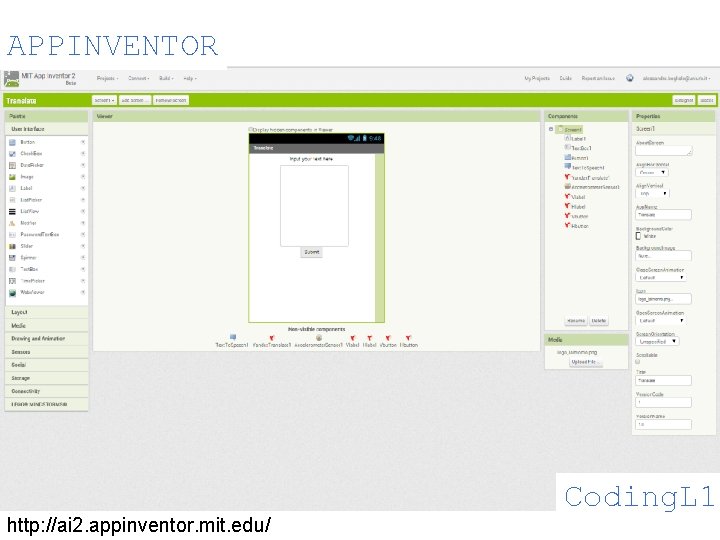
Task: Select AccelerometerSensor1 icon under Non-visible components
Action: click(319, 338)
